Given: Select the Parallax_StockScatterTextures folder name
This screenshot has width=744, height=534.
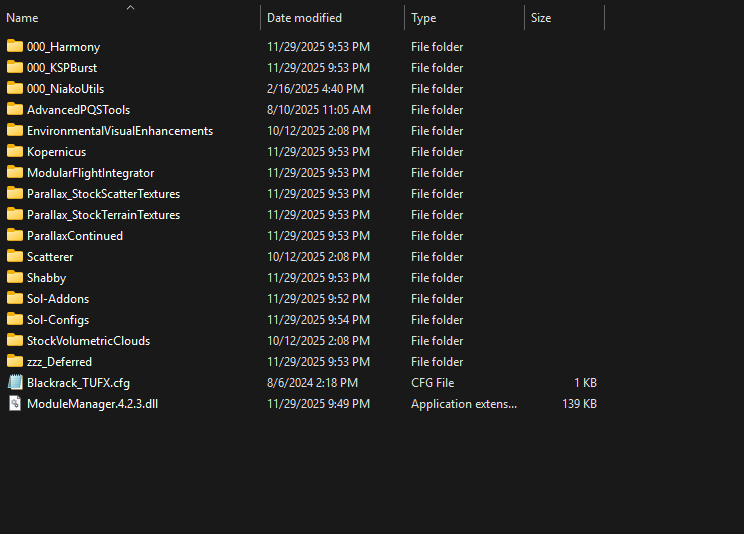Looking at the screenshot, I should tap(103, 194).
